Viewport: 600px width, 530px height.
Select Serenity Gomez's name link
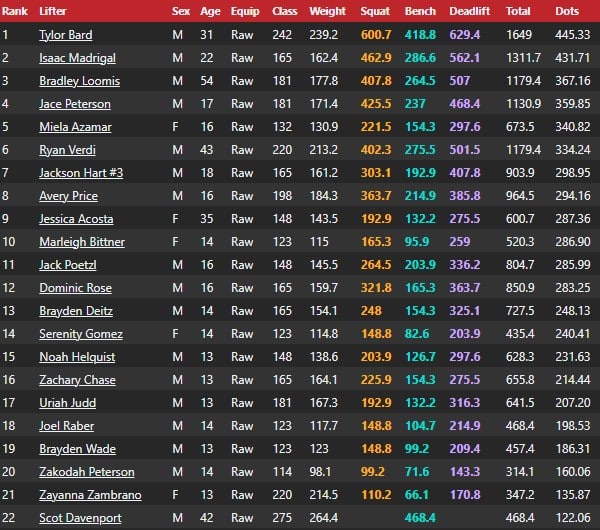pos(81,334)
